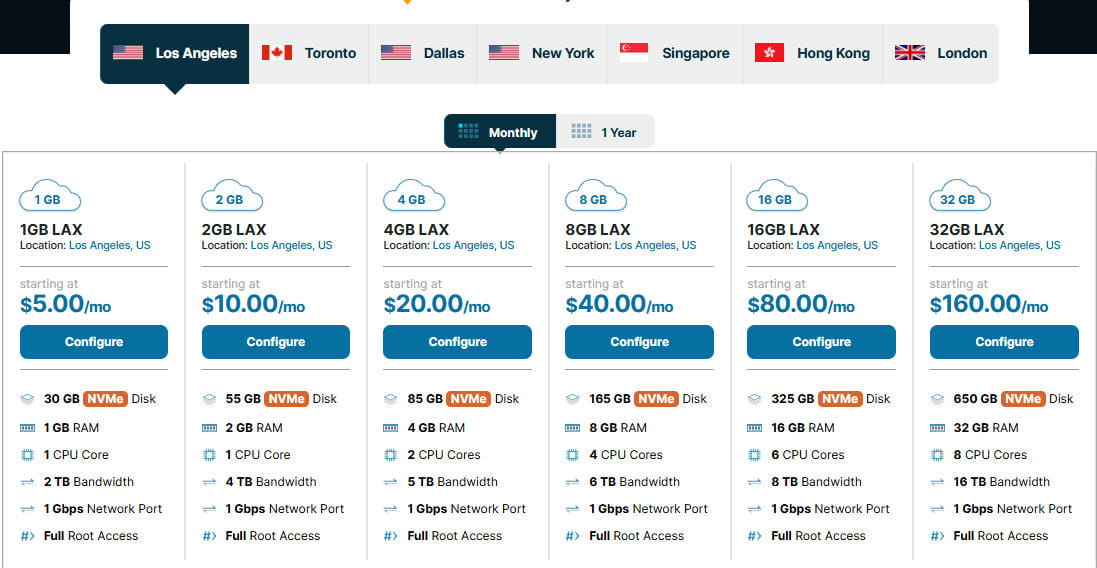Click the 4GB LAX plan title

point(416,229)
